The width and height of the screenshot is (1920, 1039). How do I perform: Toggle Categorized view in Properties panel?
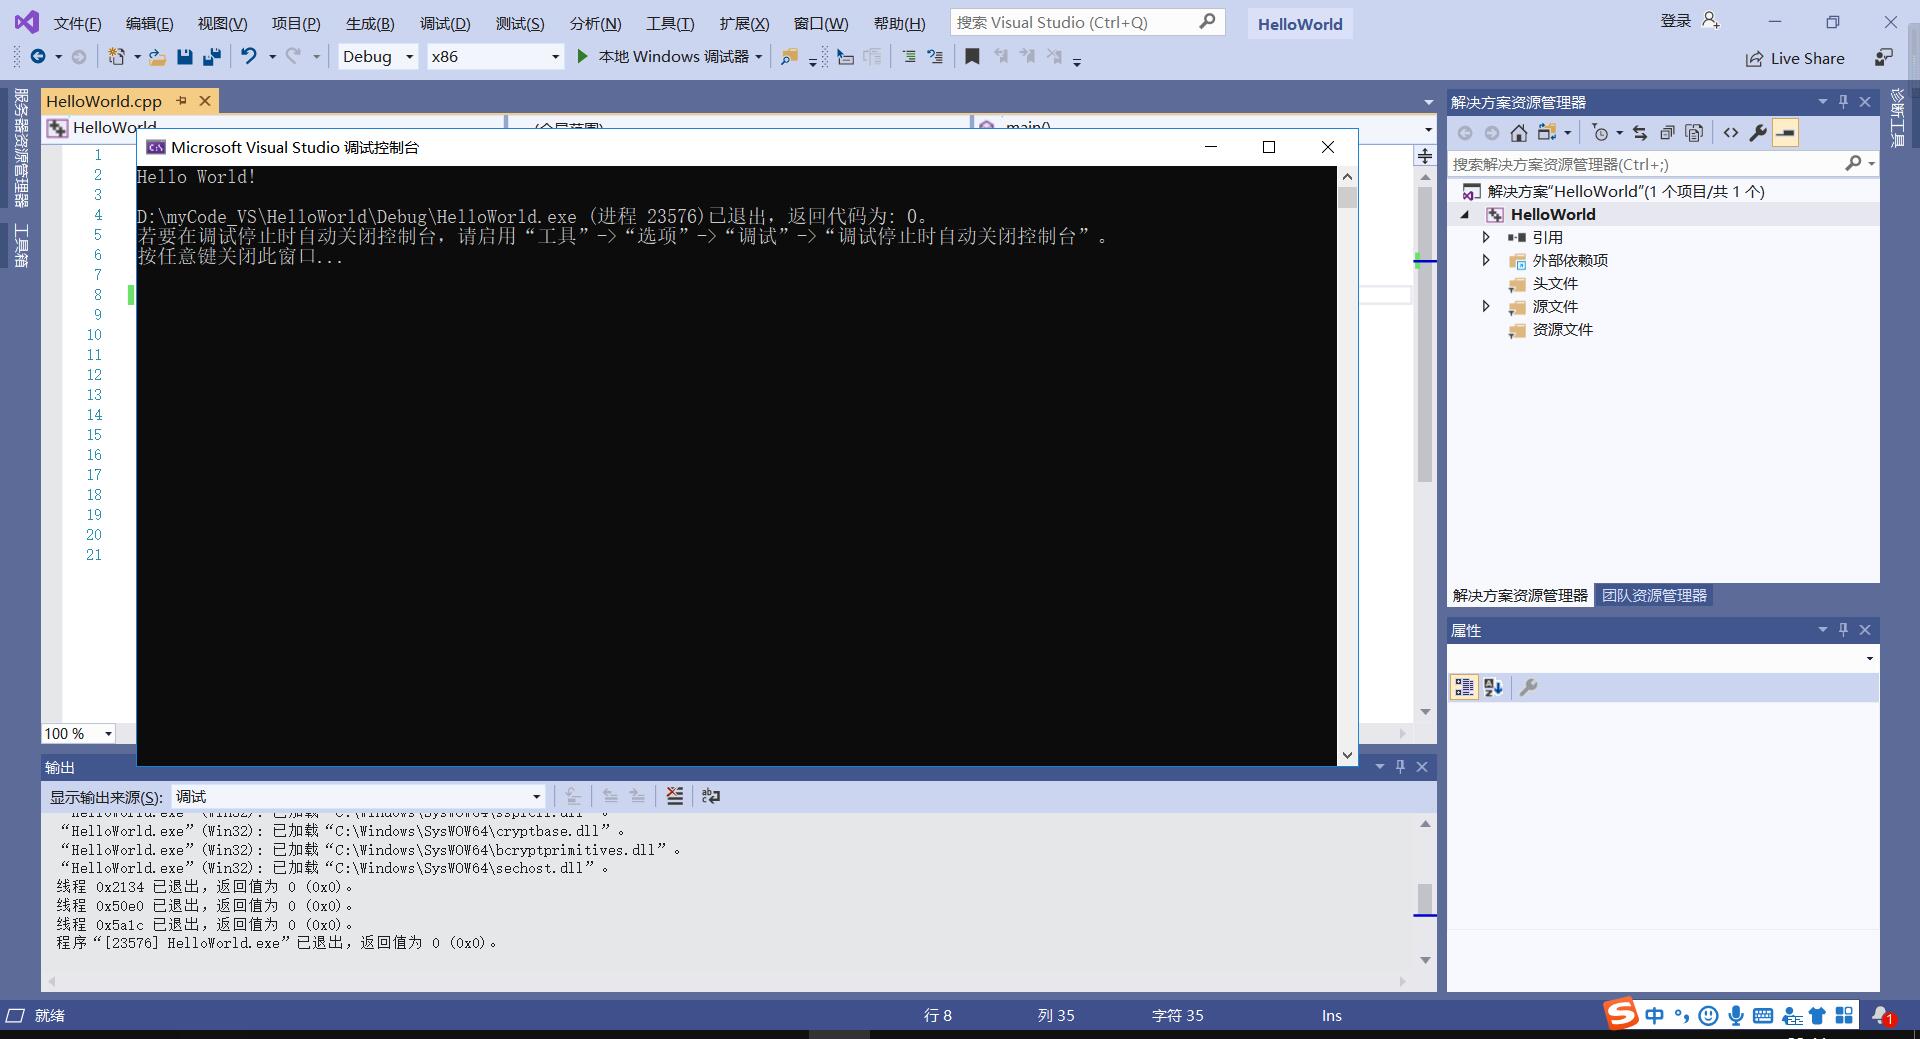pos(1464,687)
